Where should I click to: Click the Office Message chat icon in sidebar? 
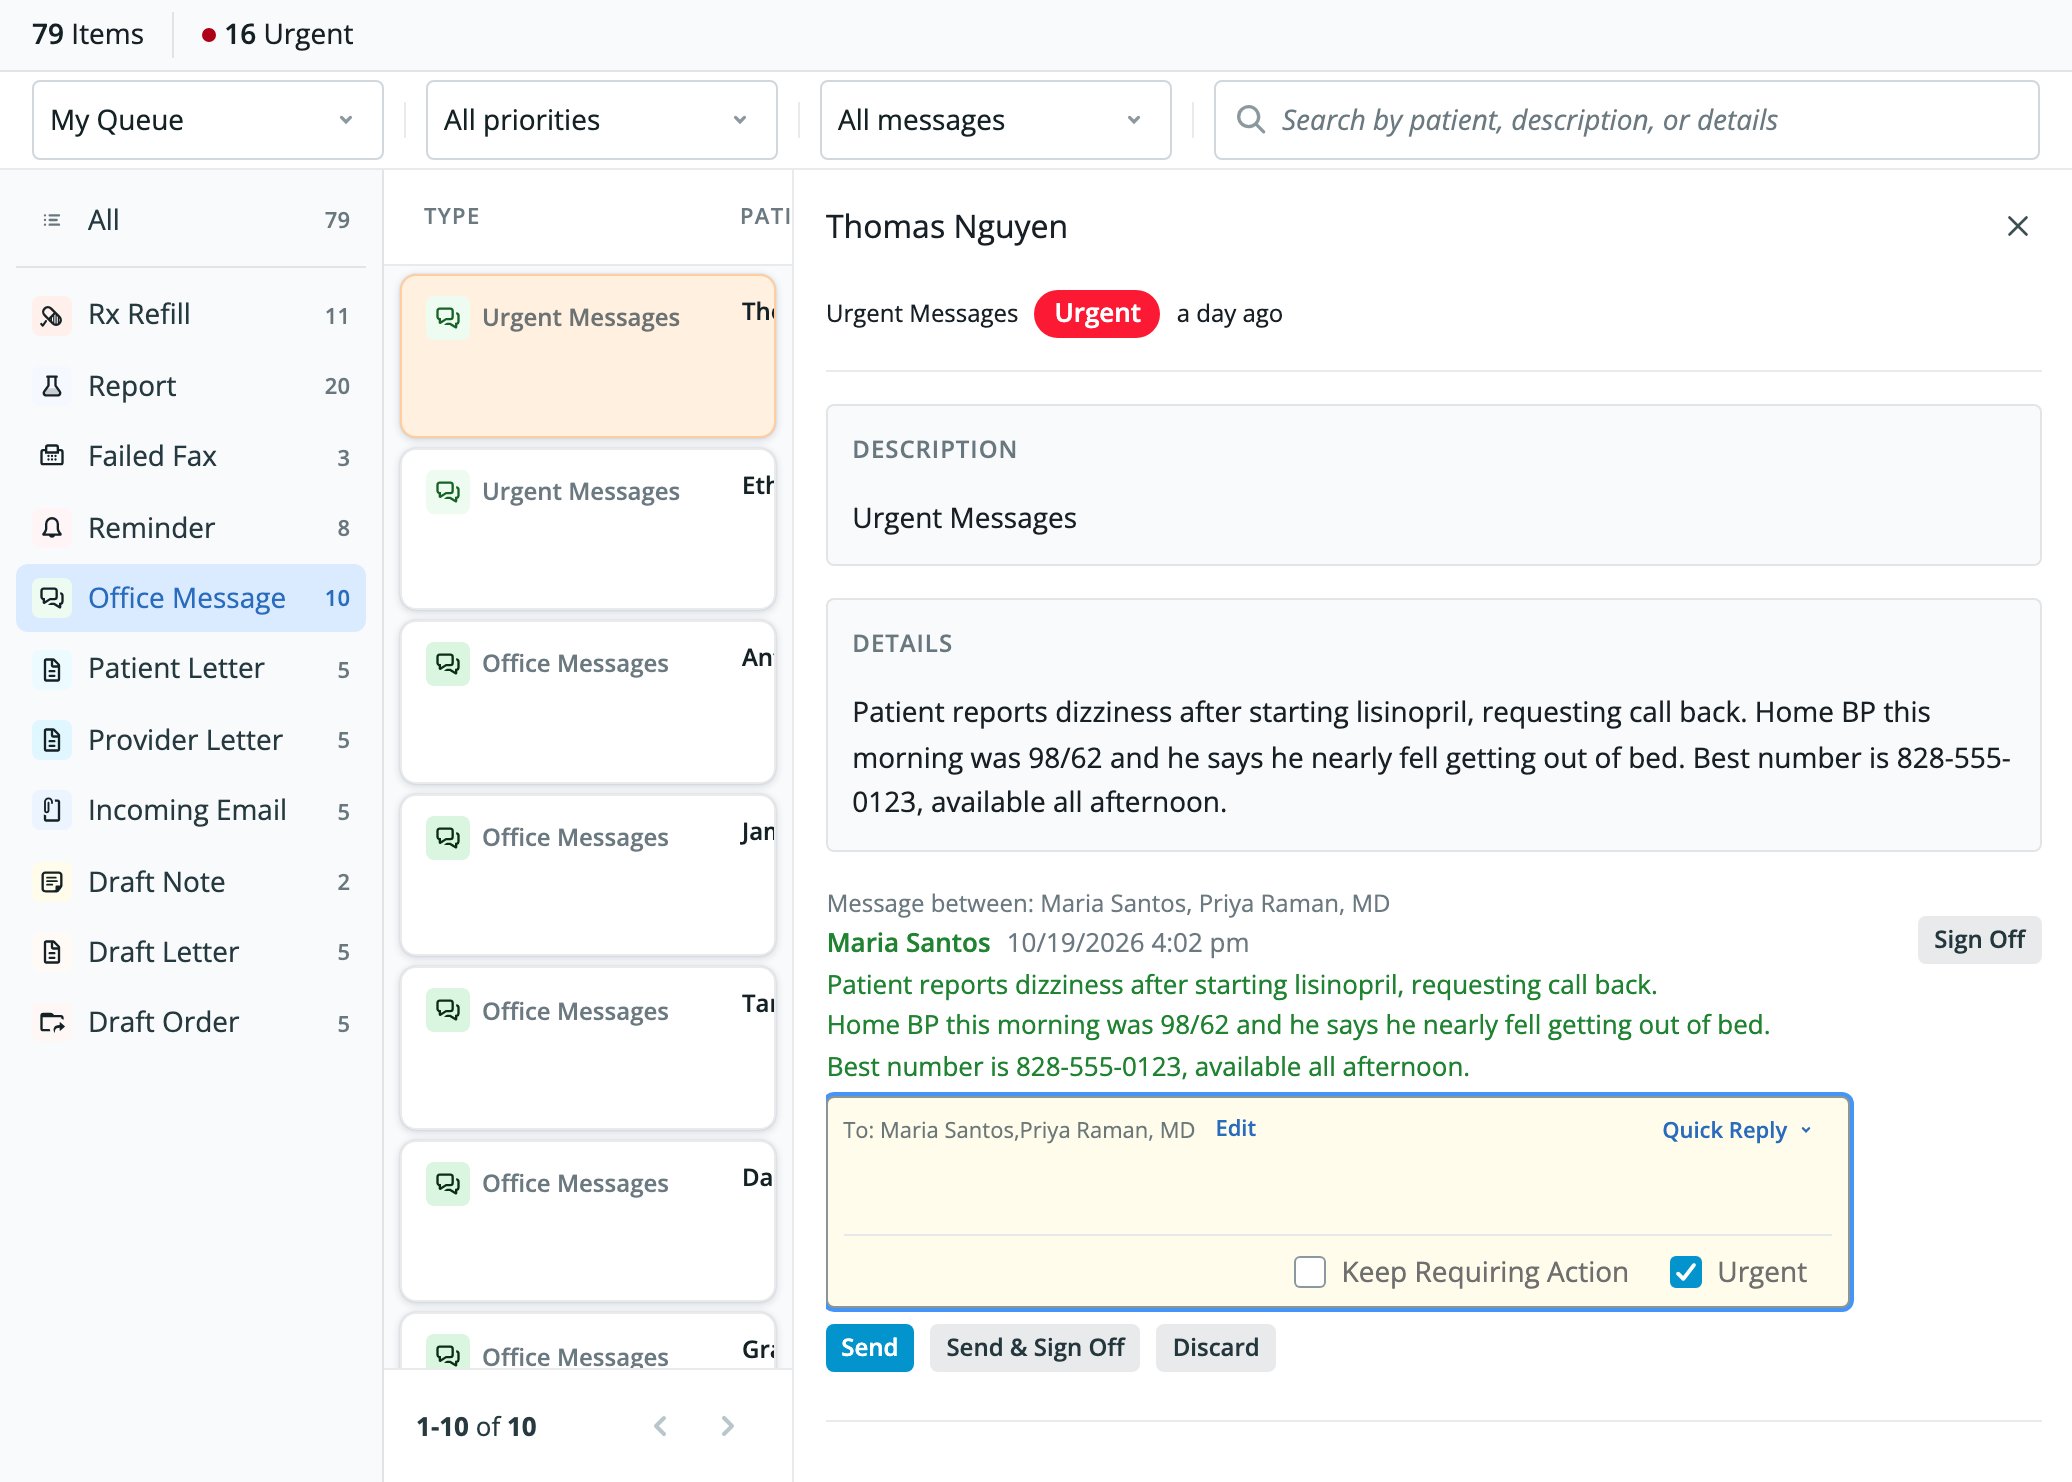click(x=52, y=598)
